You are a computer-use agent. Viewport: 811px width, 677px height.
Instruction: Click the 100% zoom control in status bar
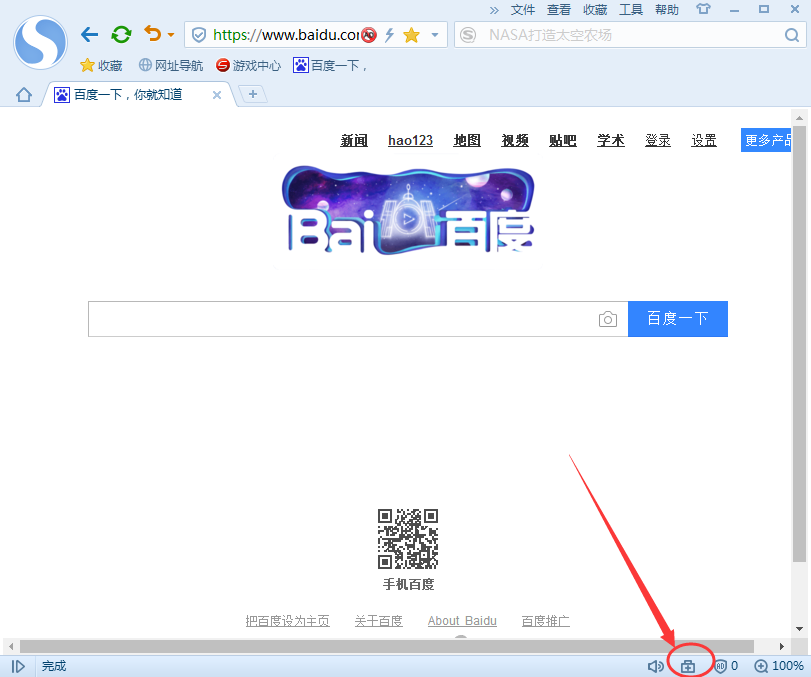(779, 665)
